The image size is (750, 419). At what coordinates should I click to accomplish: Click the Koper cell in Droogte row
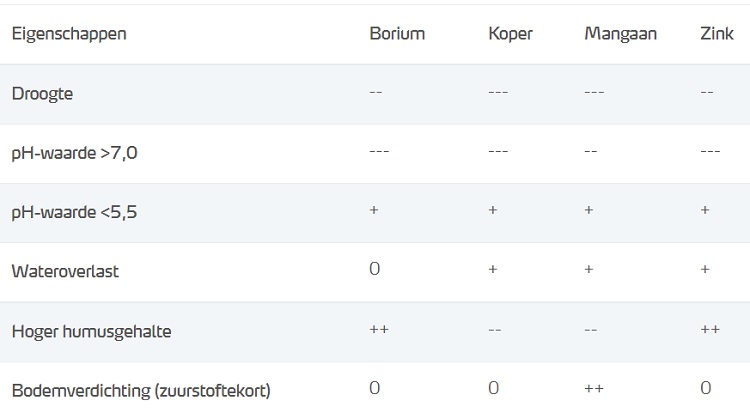498,92
